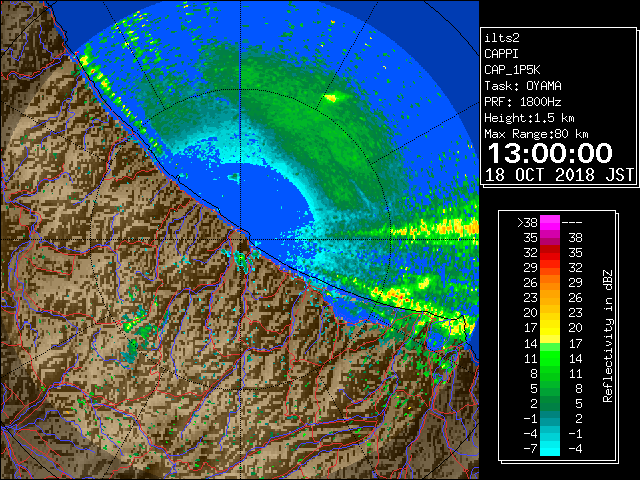Select the 'ilts2' label in the info box
The image size is (640, 480).
click(x=502, y=38)
